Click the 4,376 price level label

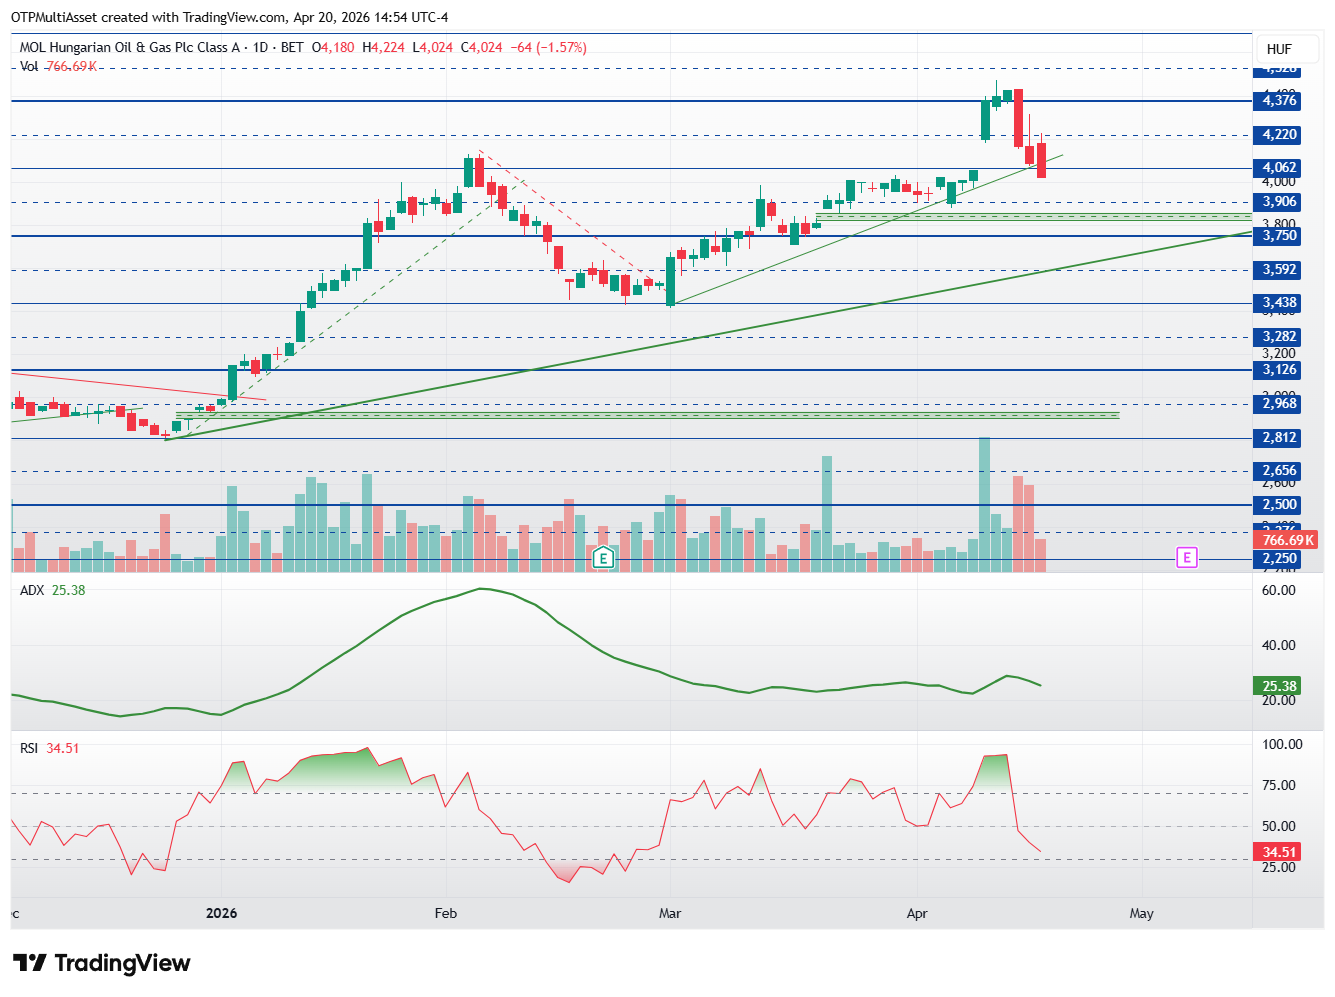(x=1279, y=100)
